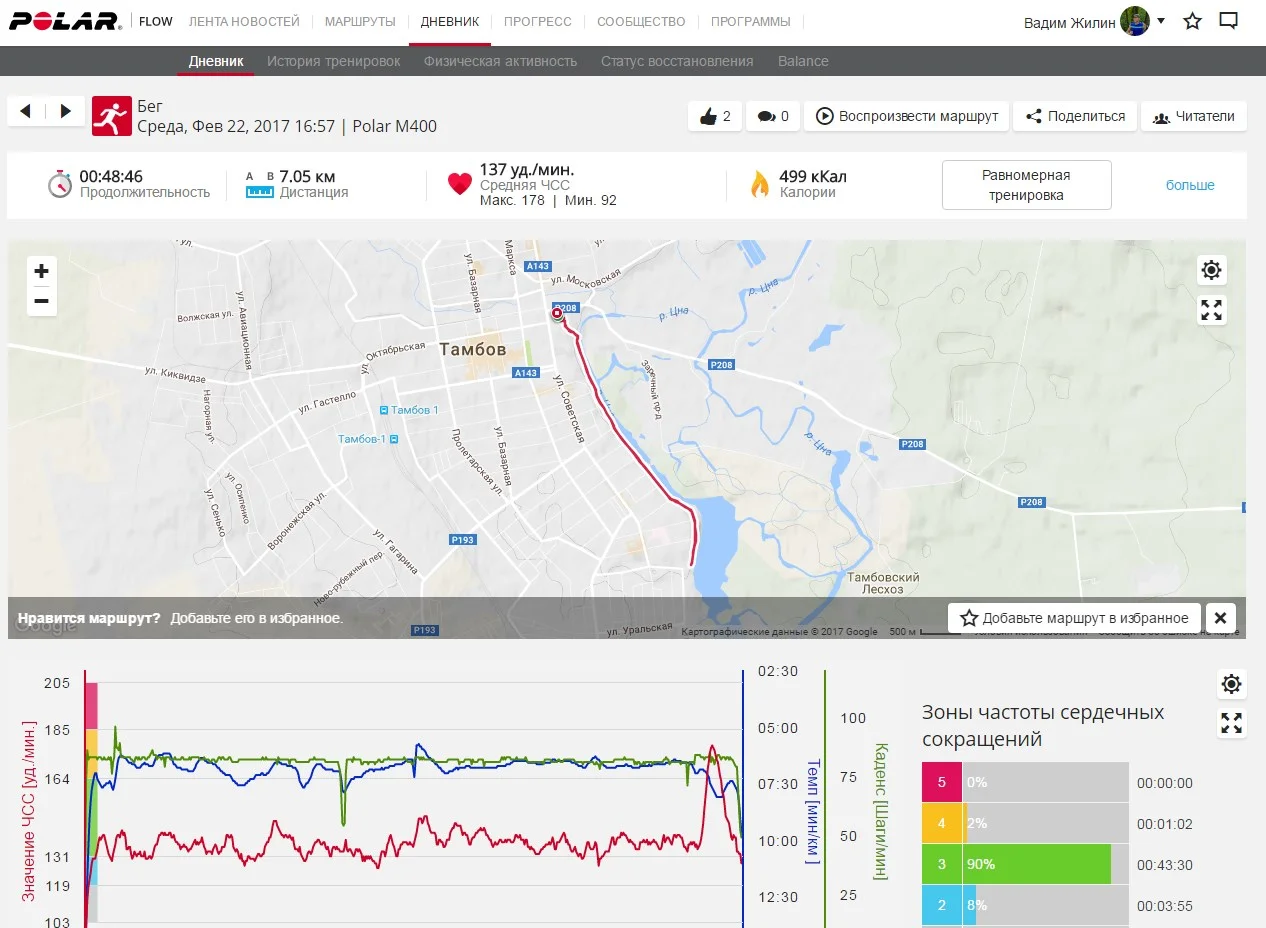The height and width of the screenshot is (928, 1266).
Task: Select История тренировок tab
Action: tap(333, 61)
